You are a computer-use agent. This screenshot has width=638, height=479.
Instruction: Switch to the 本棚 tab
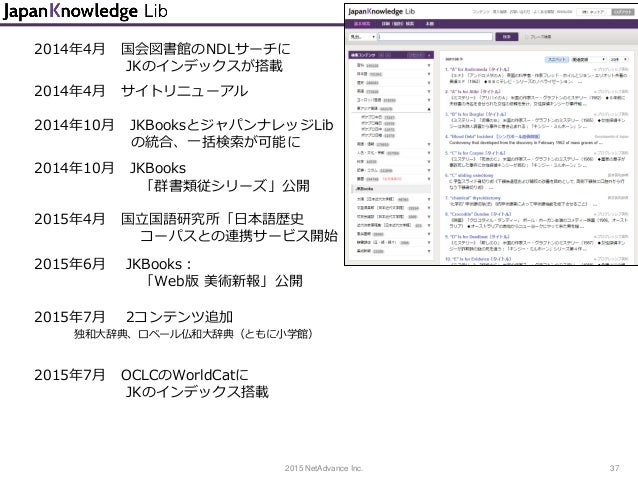pos(430,24)
